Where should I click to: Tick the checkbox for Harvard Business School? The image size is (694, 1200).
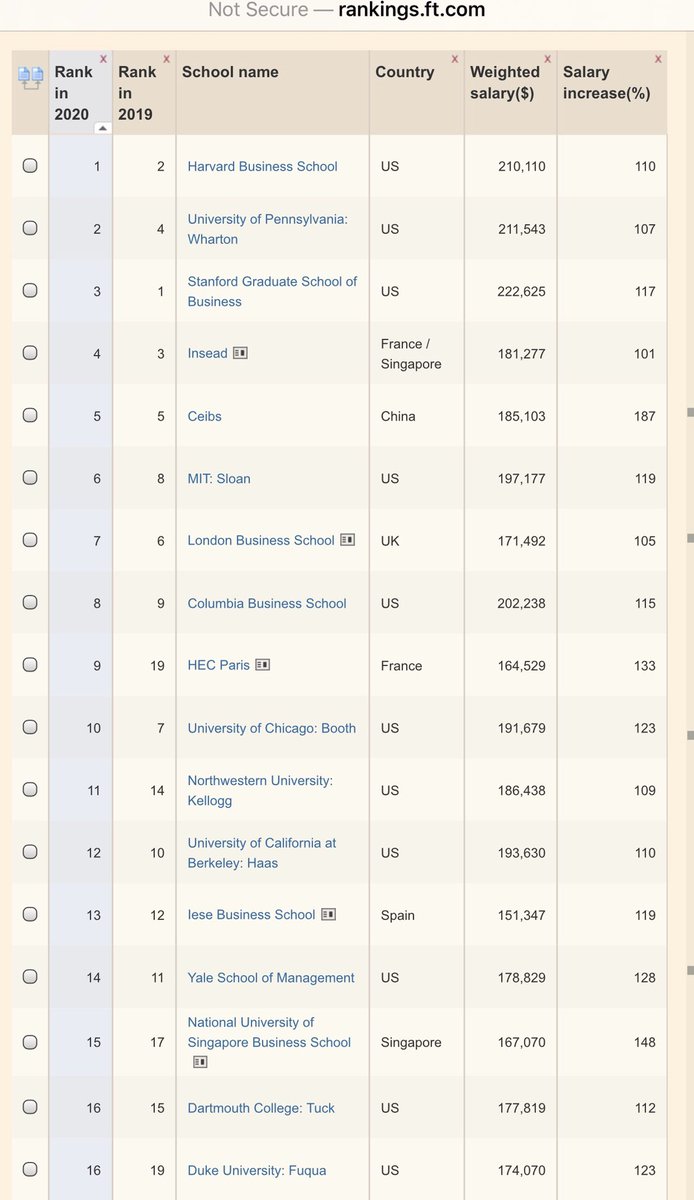click(x=30, y=166)
